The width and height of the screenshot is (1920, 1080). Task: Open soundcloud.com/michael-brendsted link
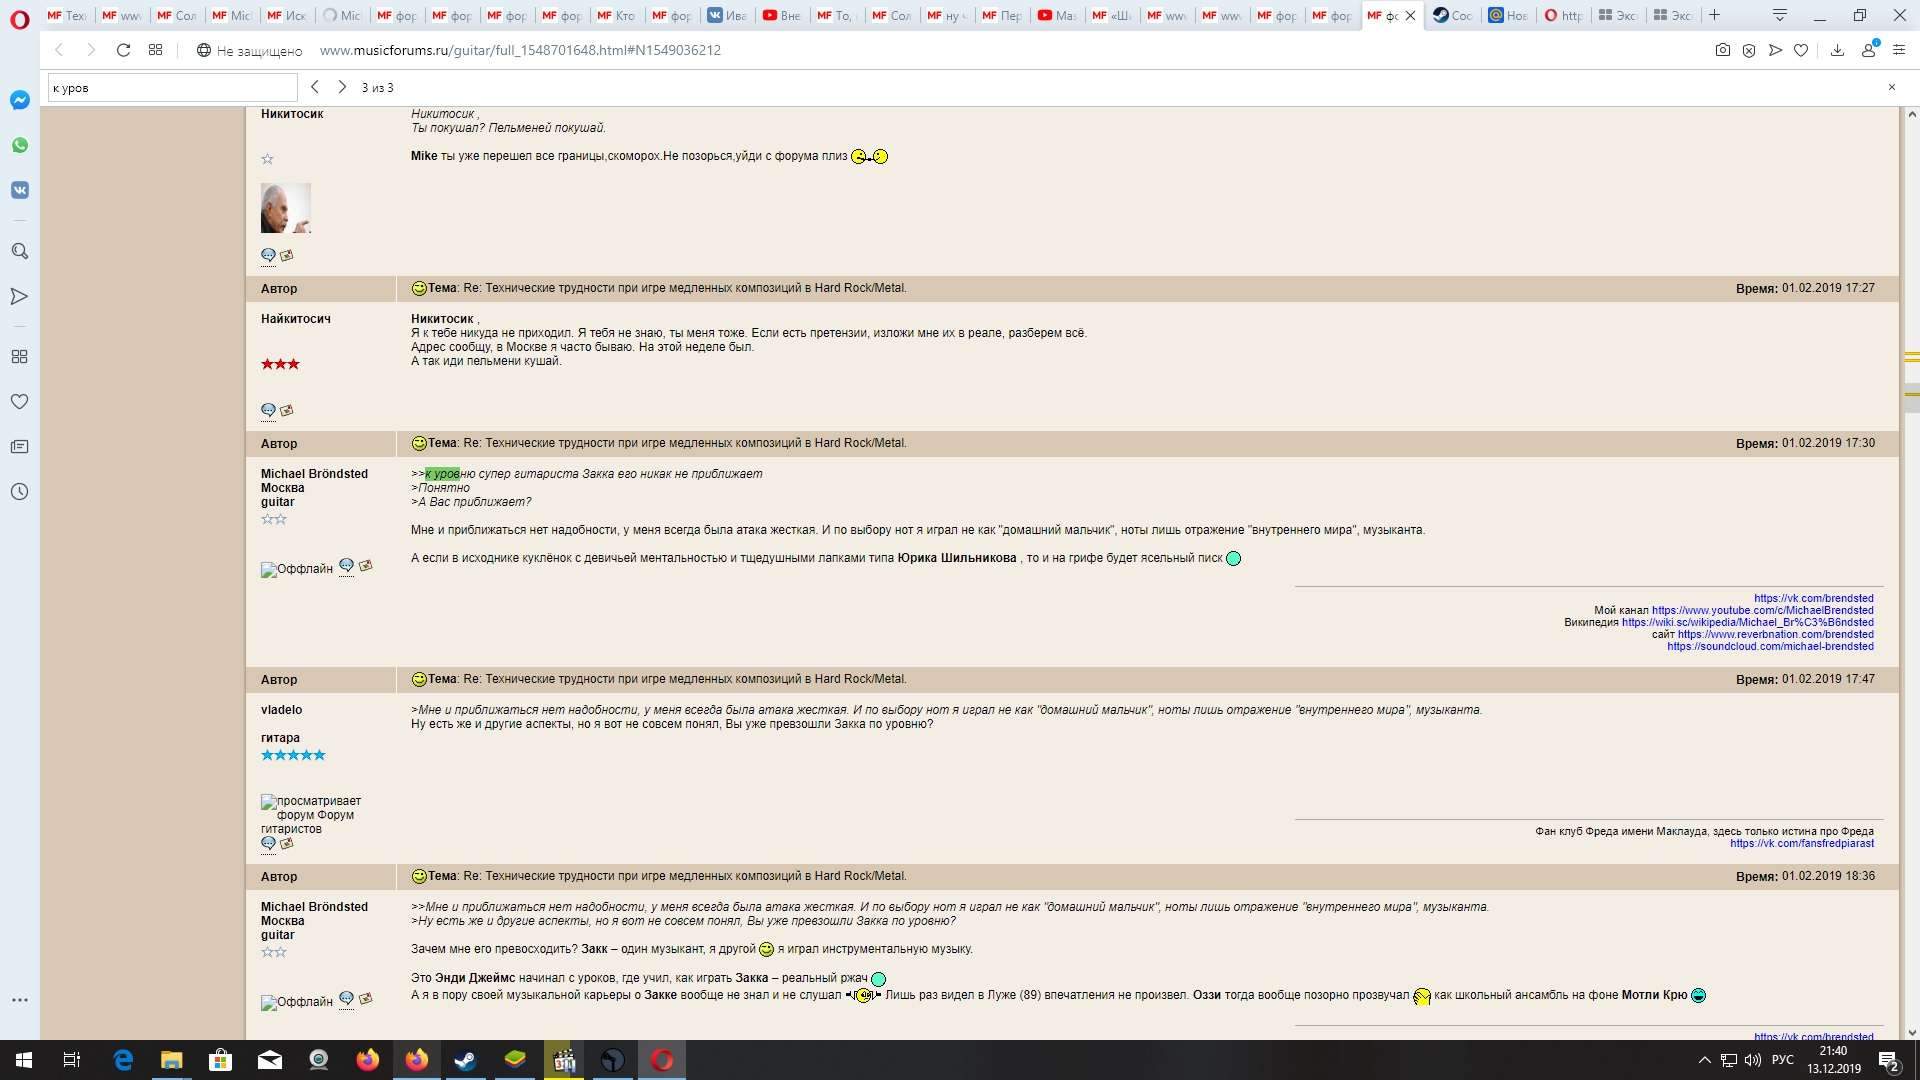[1770, 646]
